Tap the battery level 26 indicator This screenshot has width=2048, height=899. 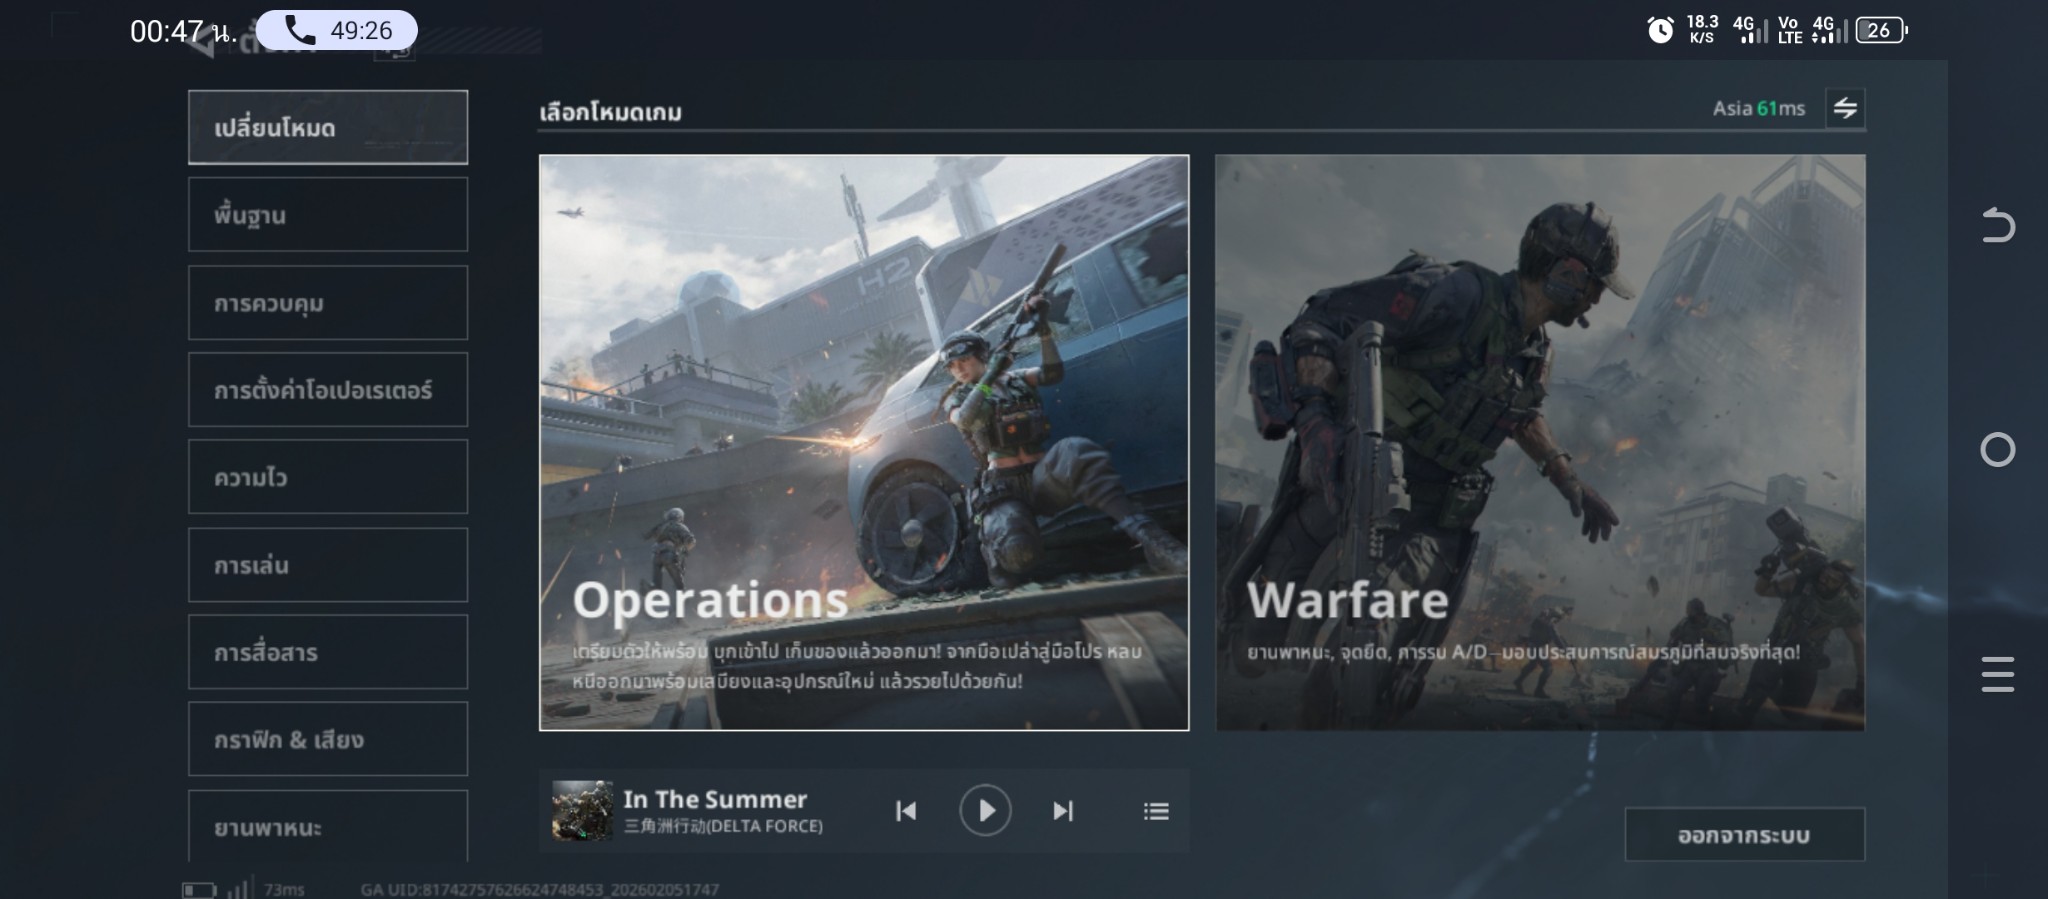tap(1881, 30)
